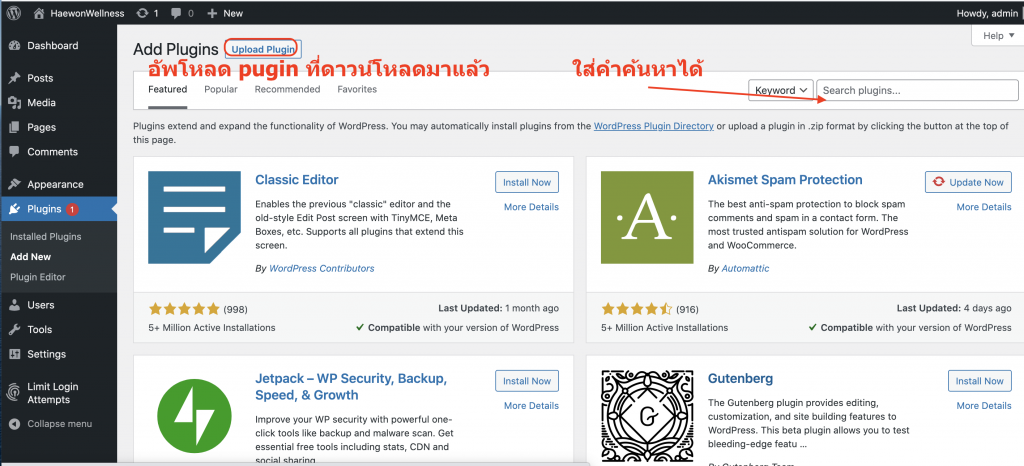Screen dimensions: 1024x466
Task: Click the New plus item in admin bar
Action: (224, 13)
